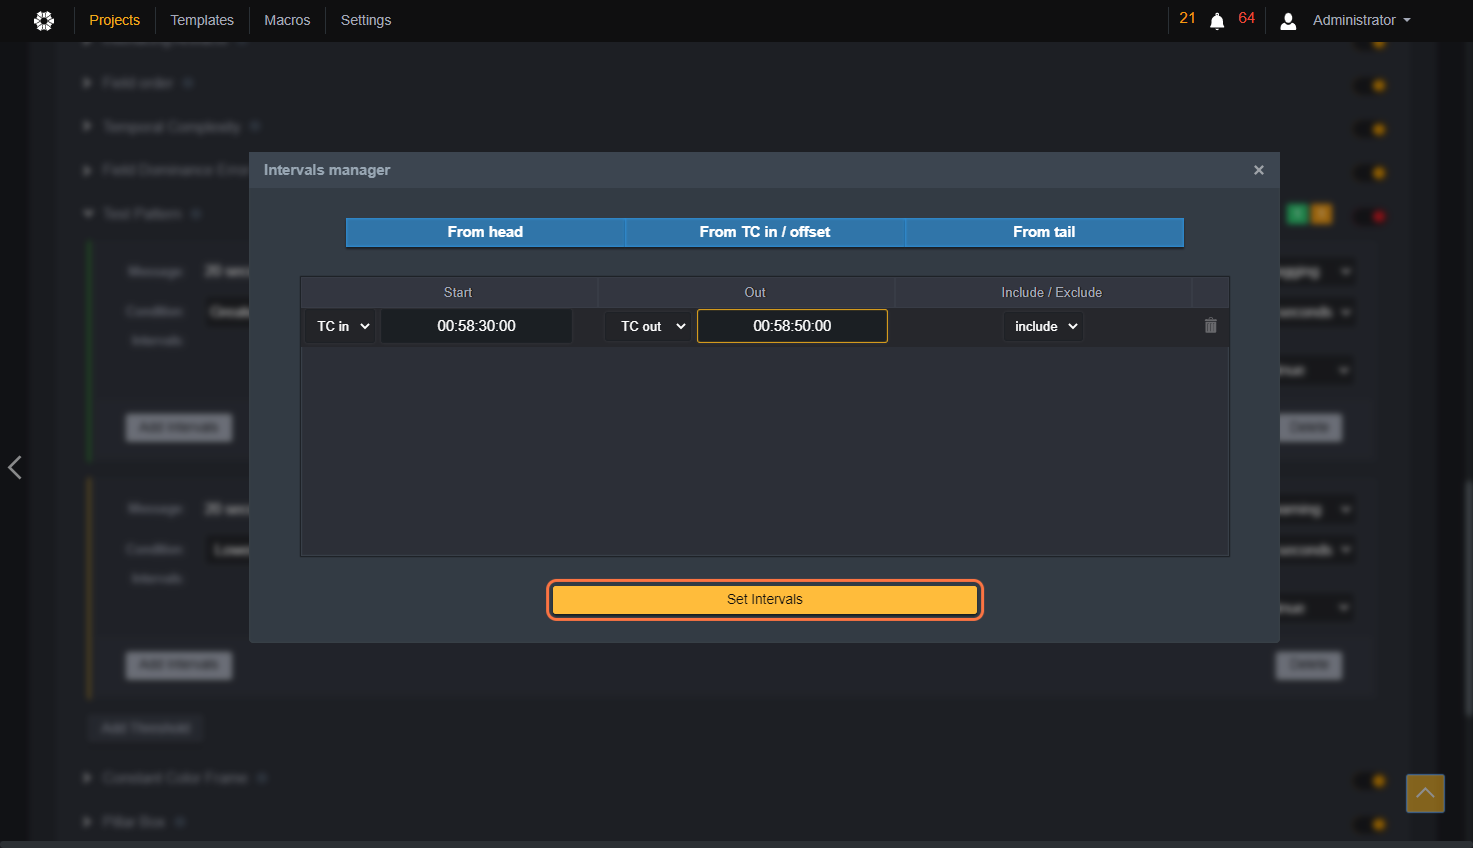
Task: Open the Projects menu
Action: click(x=114, y=20)
